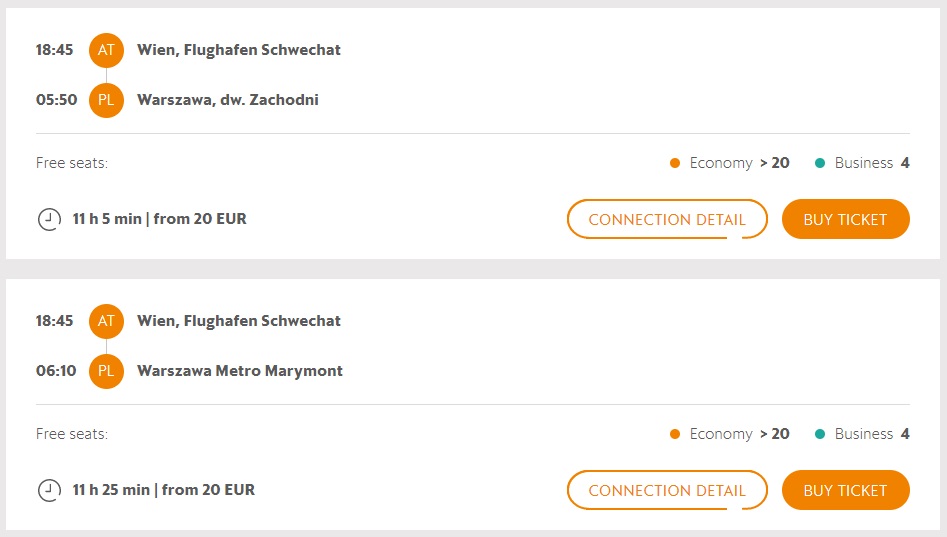Viewport: 947px width, 537px height.
Task: Click the 11 h 25 min duration text
Action: (111, 490)
